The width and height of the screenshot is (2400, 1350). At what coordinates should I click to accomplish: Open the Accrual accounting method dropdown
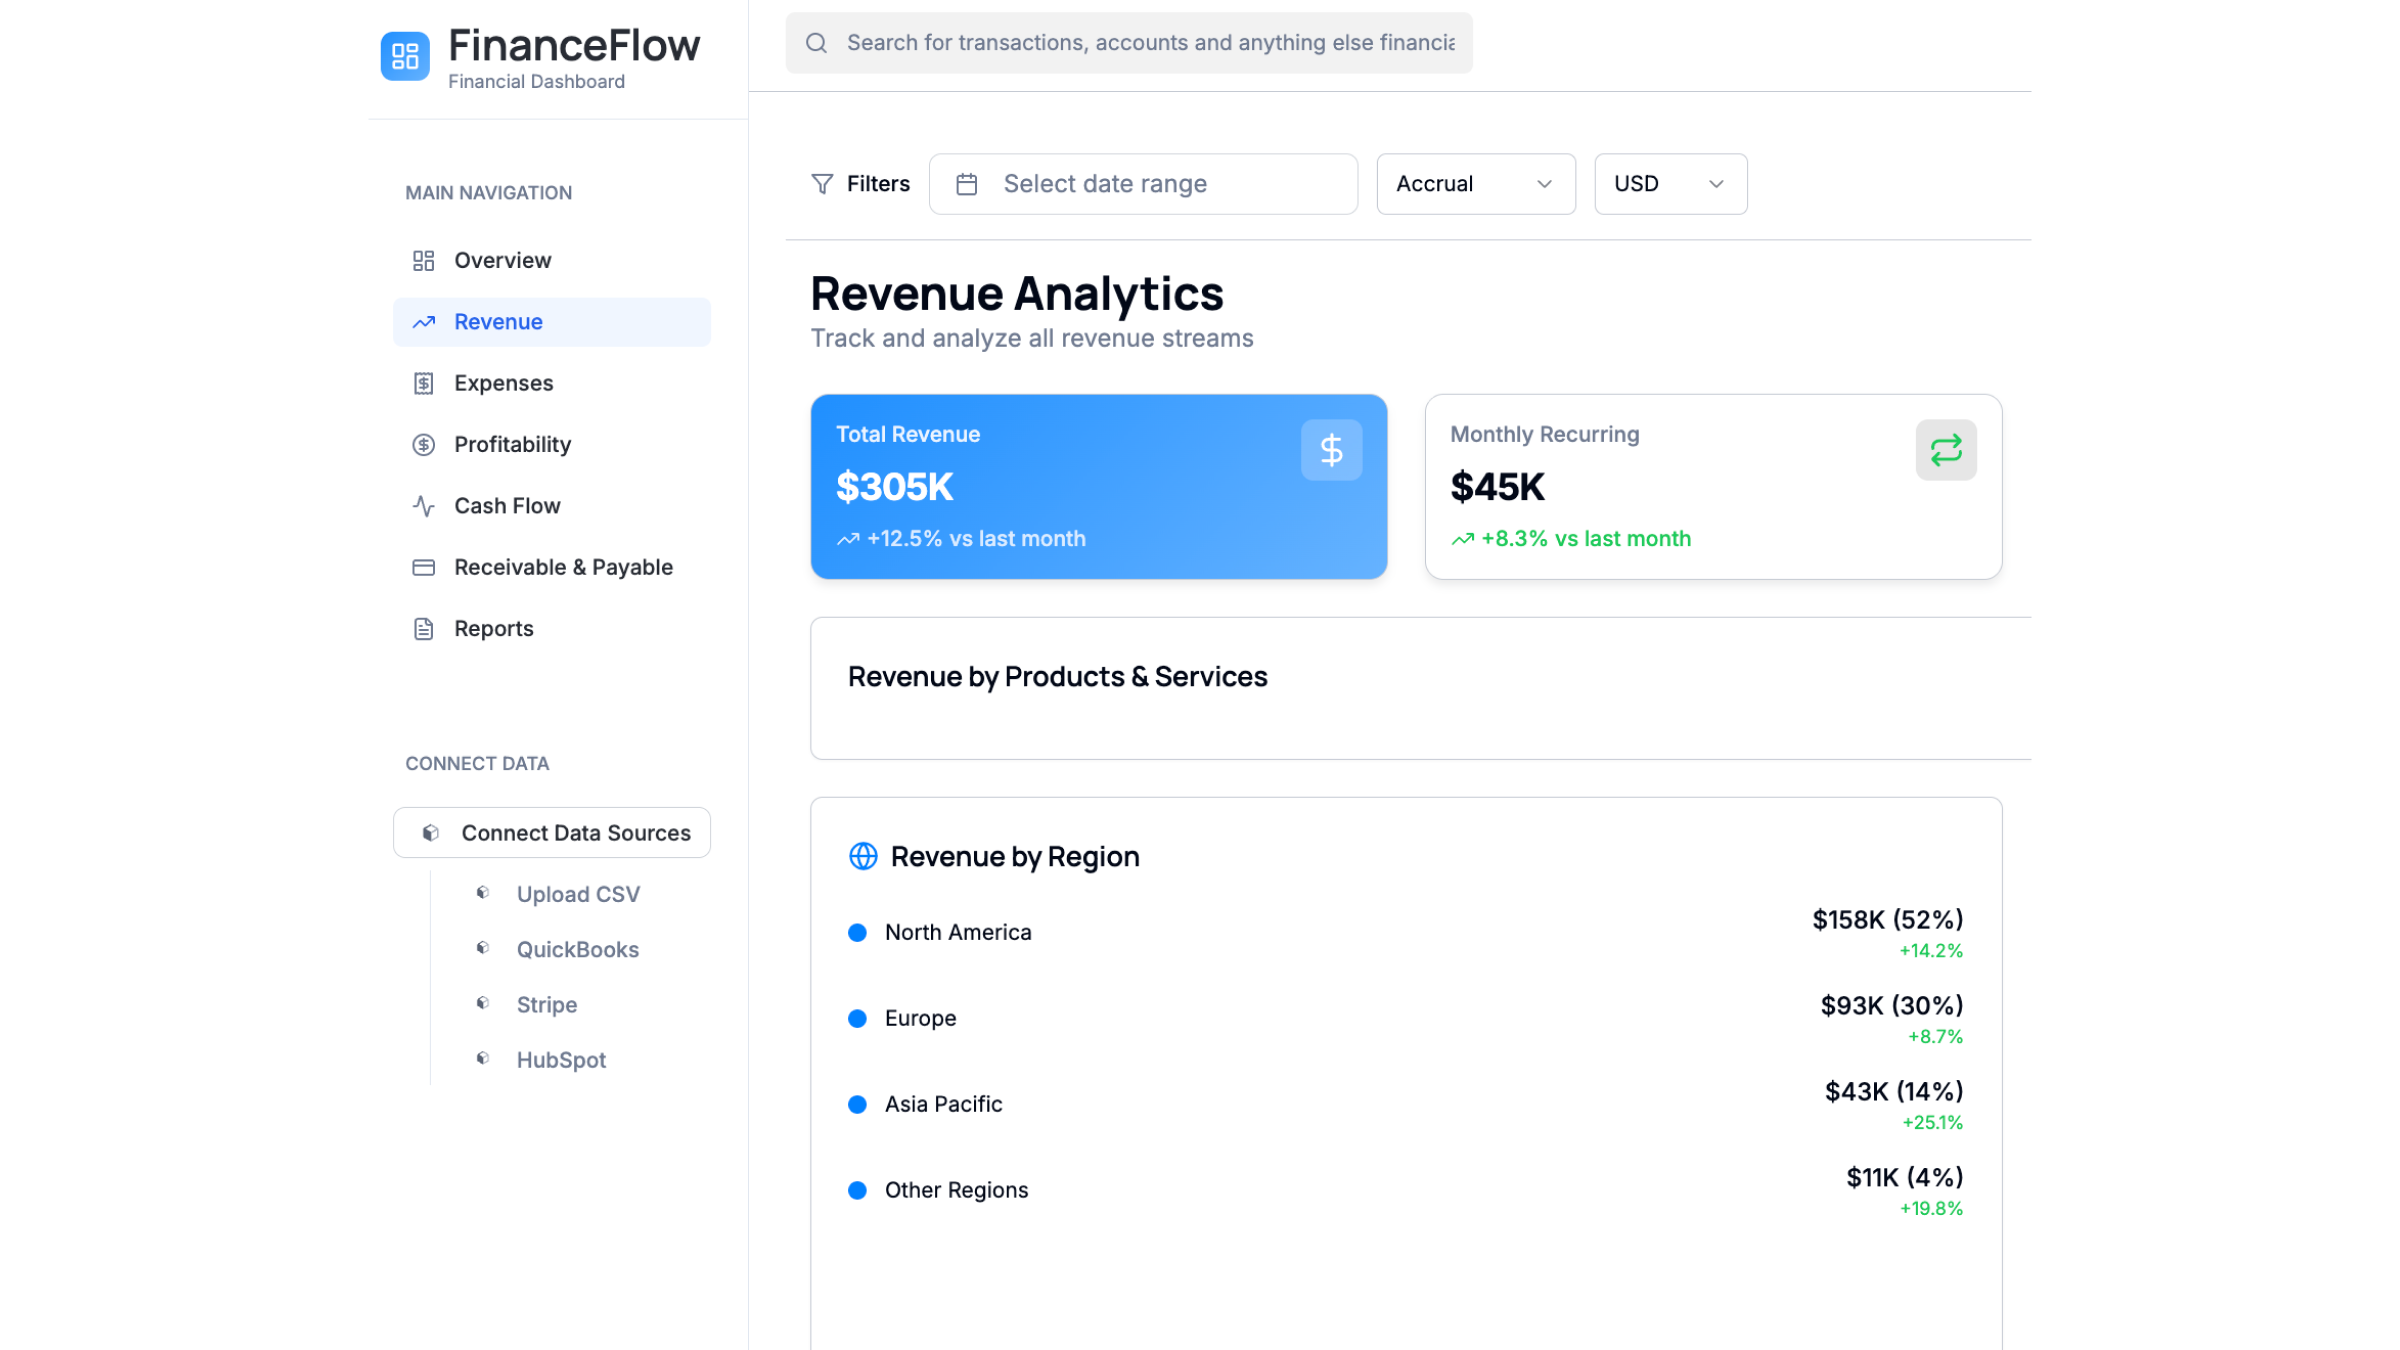pos(1475,184)
